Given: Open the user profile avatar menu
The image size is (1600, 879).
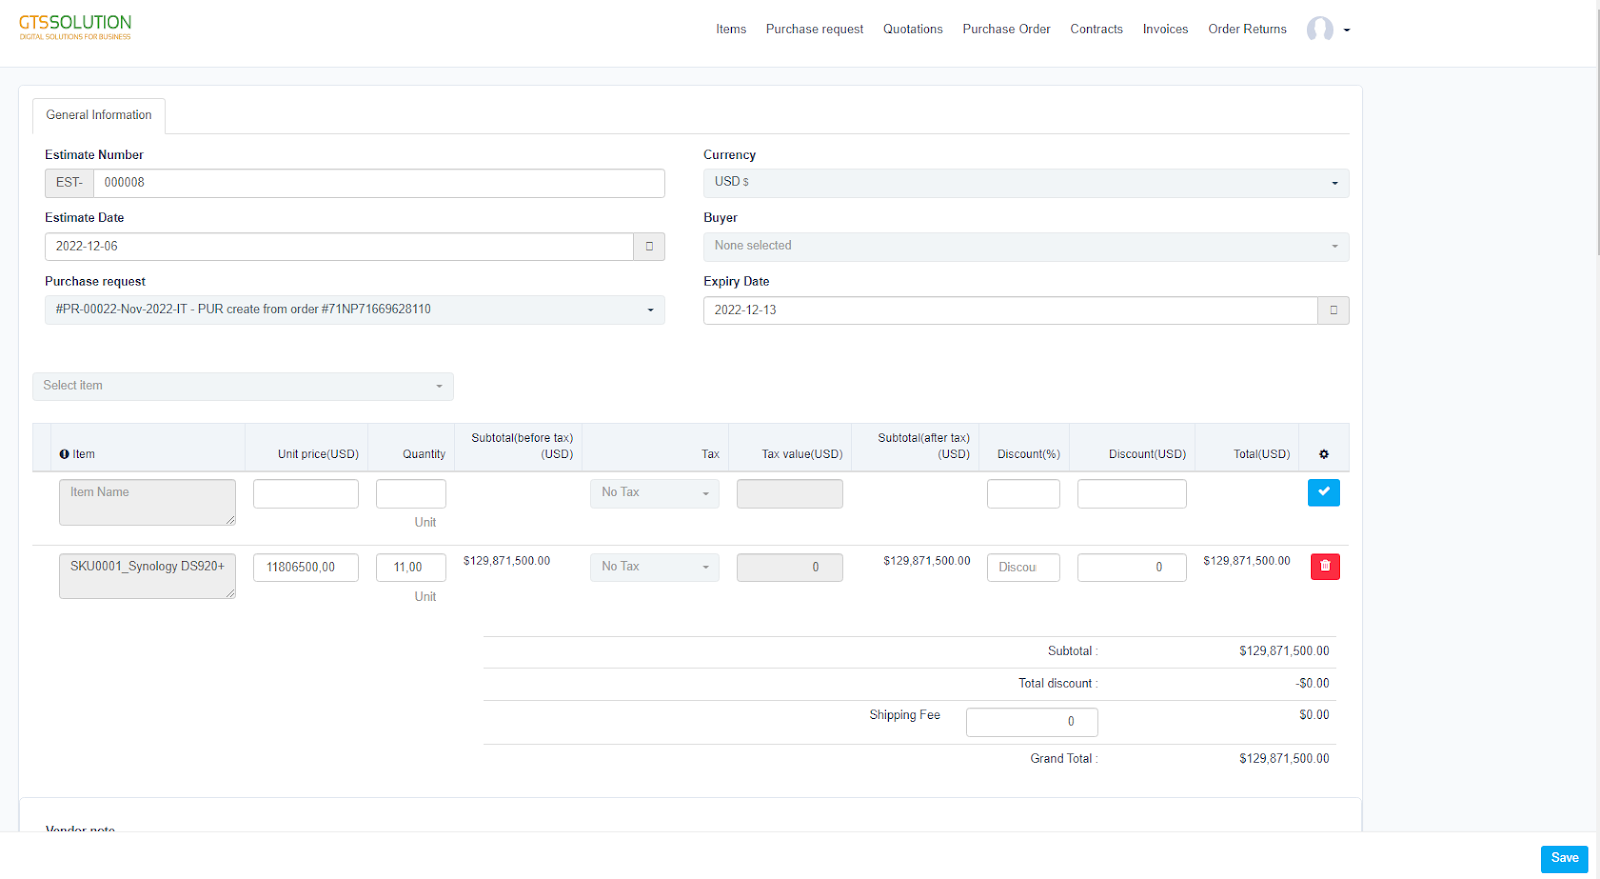Looking at the screenshot, I should pyautogui.click(x=1320, y=29).
